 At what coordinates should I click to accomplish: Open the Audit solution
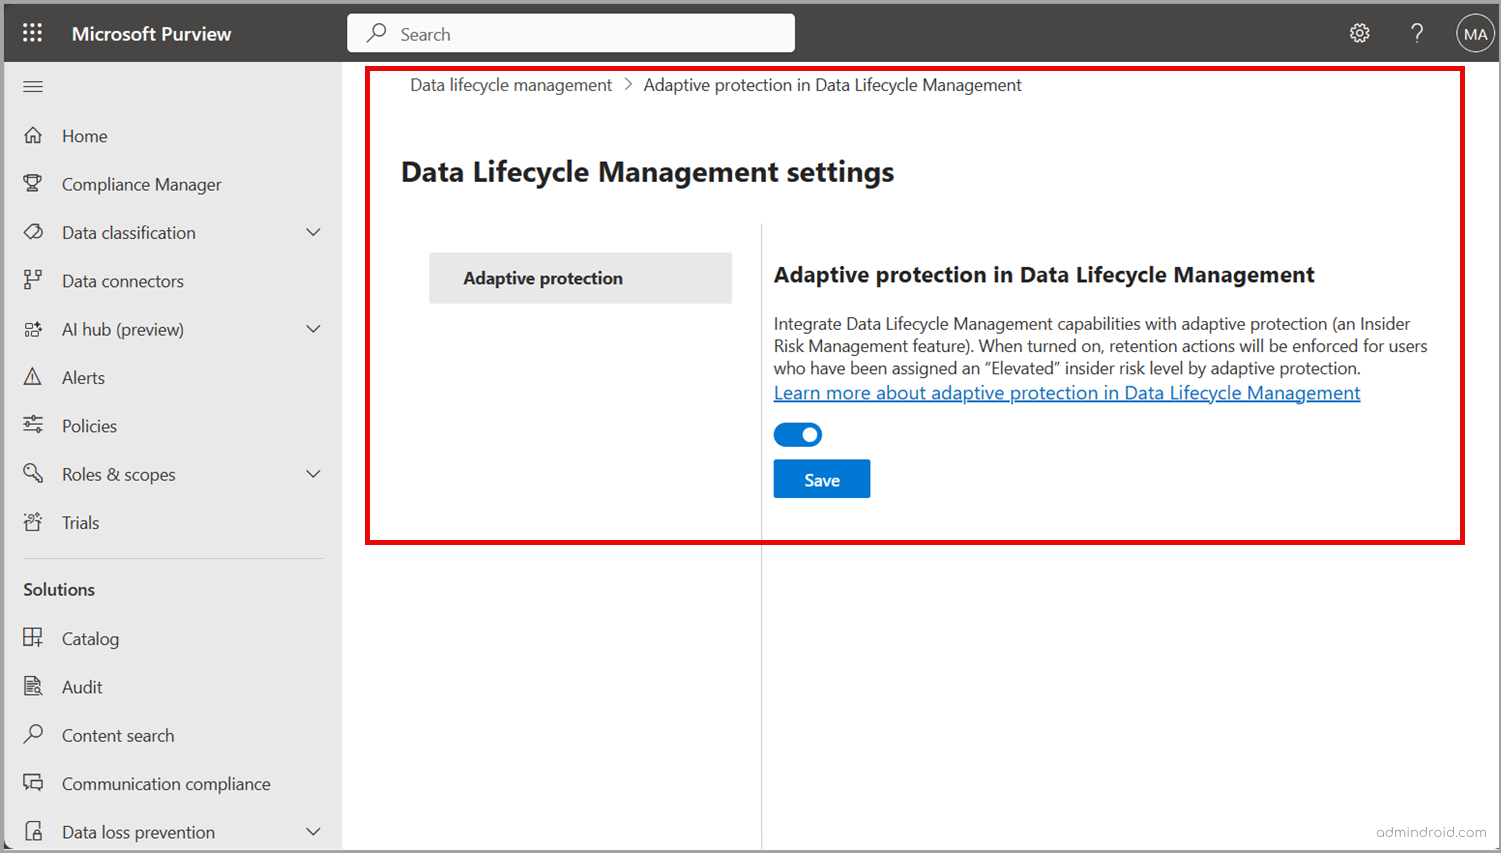click(x=81, y=686)
